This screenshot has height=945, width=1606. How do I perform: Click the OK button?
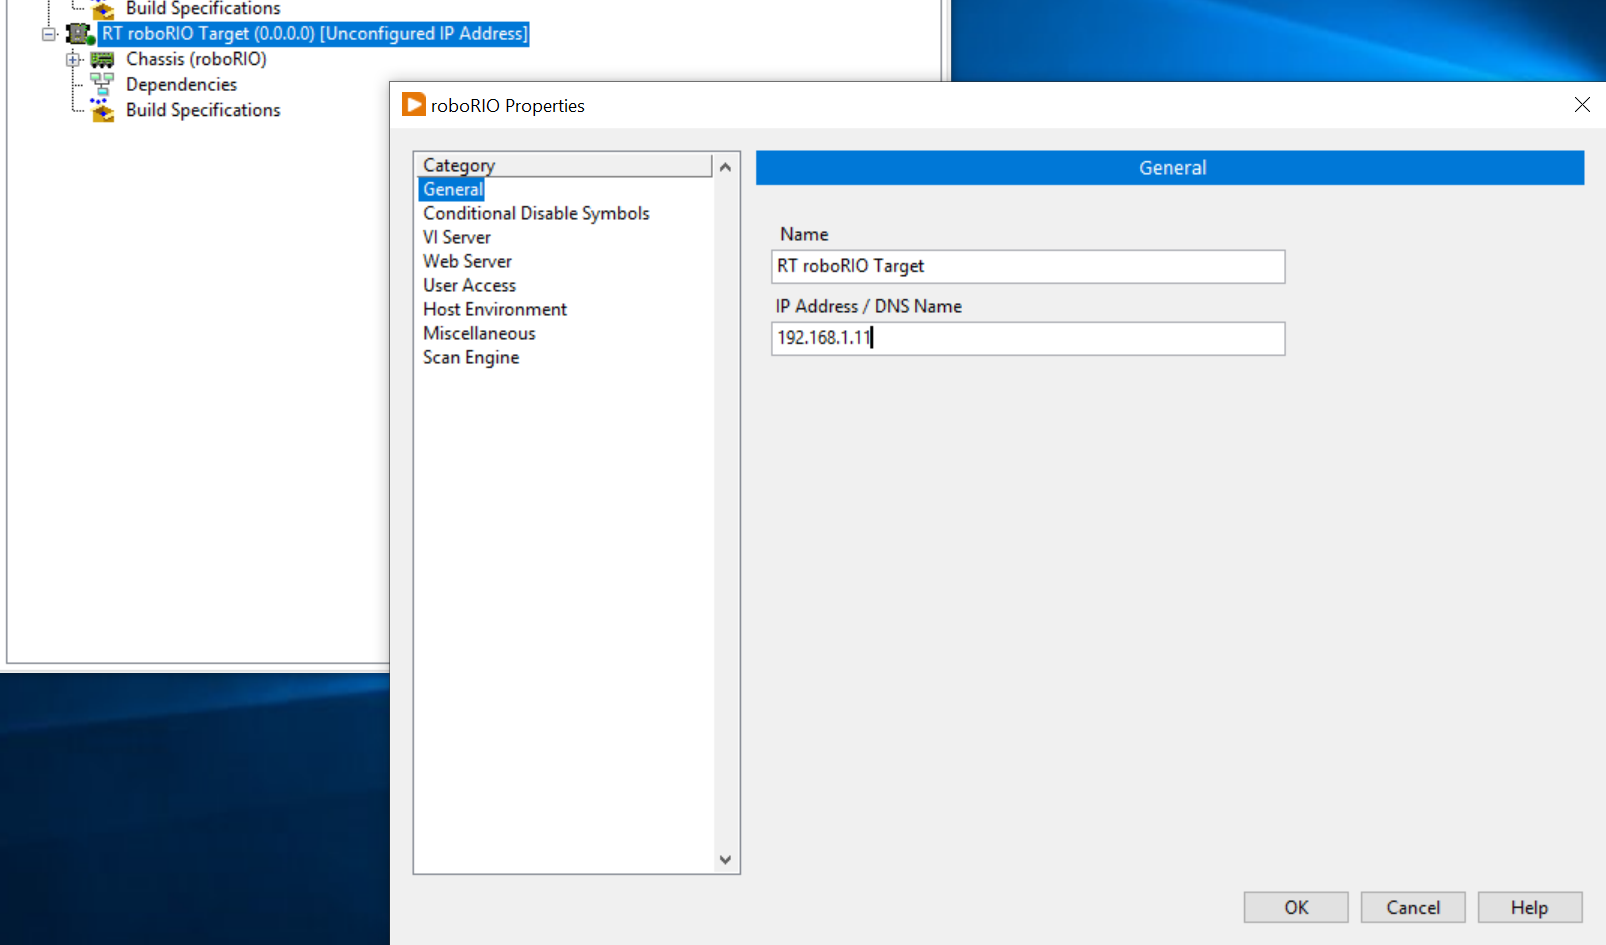1295,907
